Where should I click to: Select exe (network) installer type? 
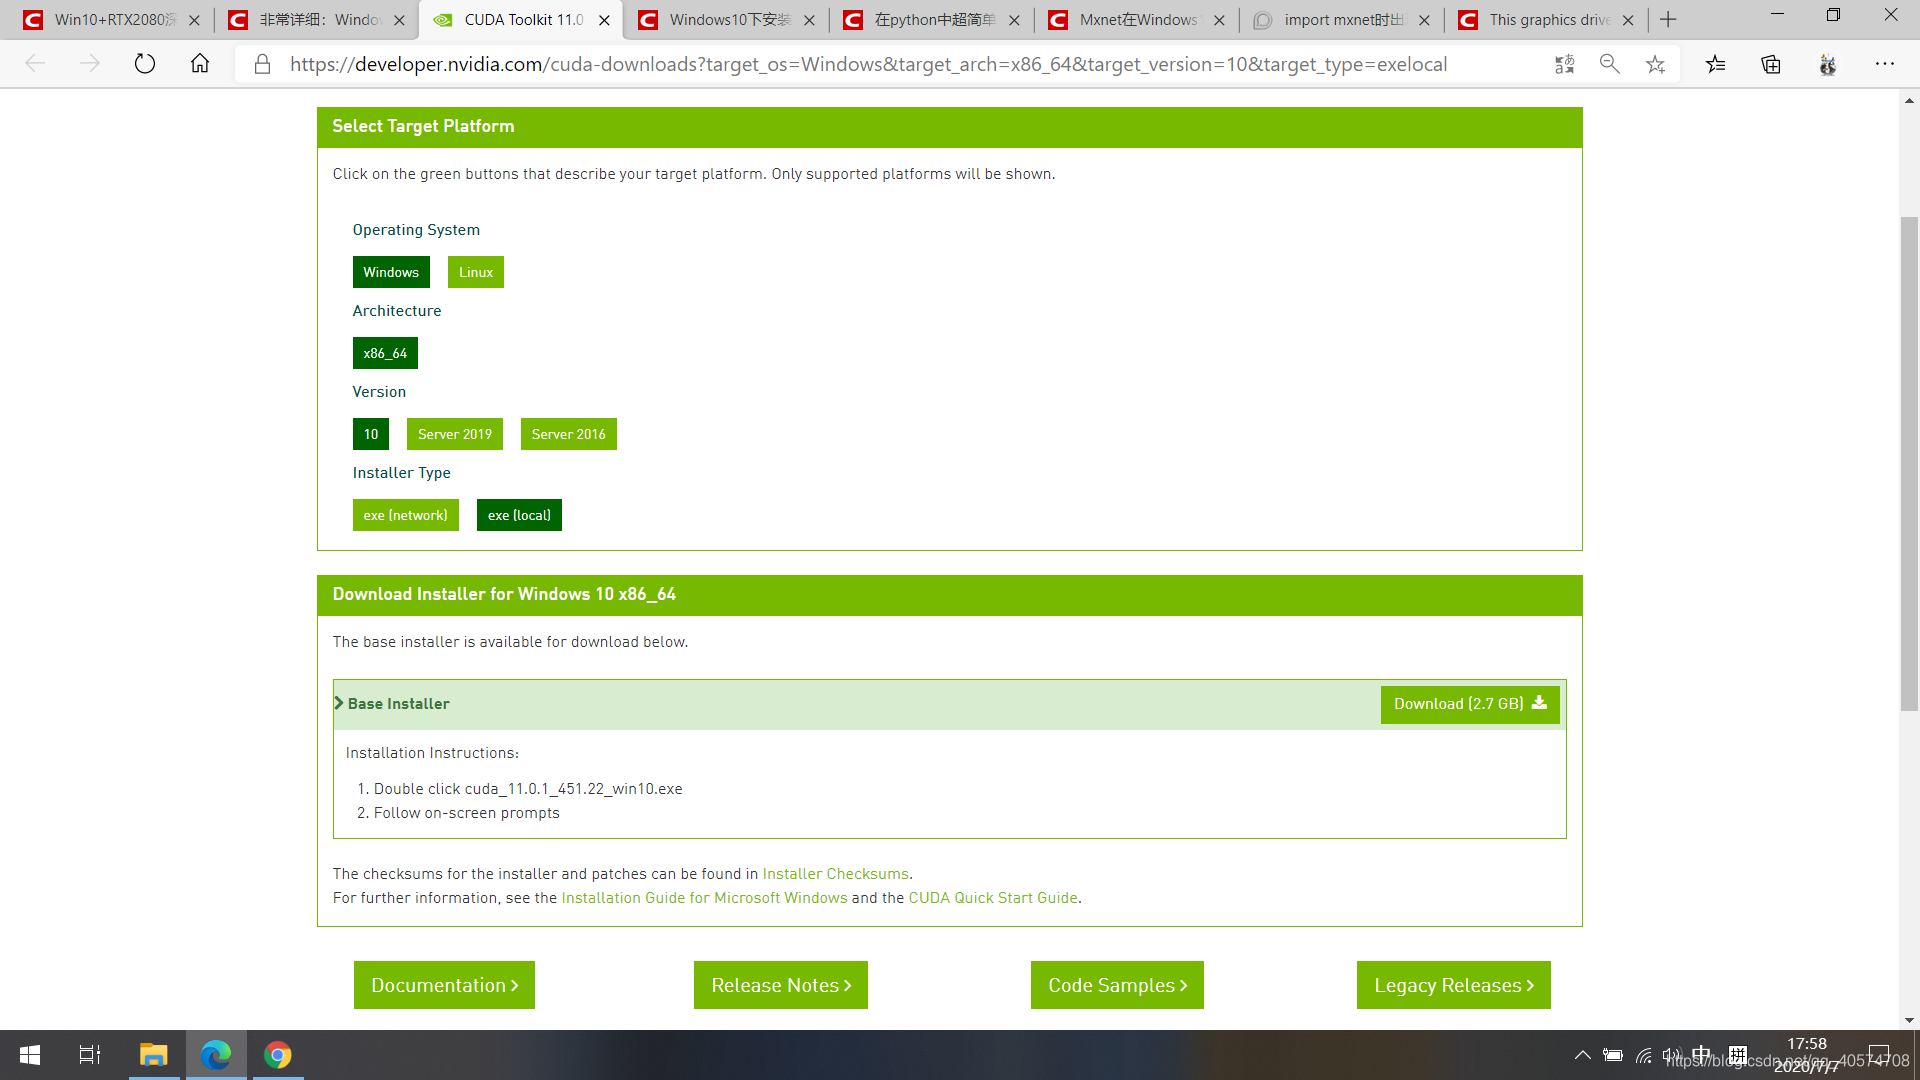point(405,515)
